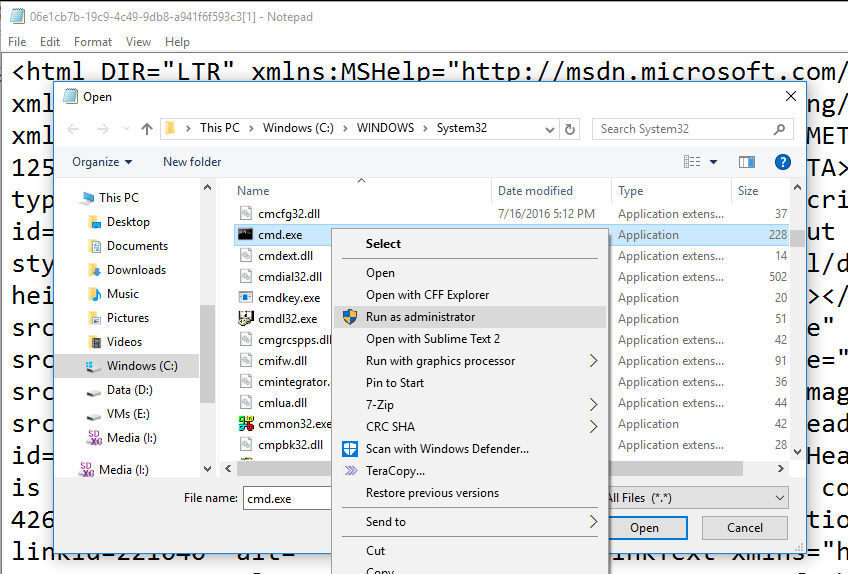This screenshot has width=848, height=574.
Task: Choose Open with Sublime Text 2
Action: tap(469, 339)
